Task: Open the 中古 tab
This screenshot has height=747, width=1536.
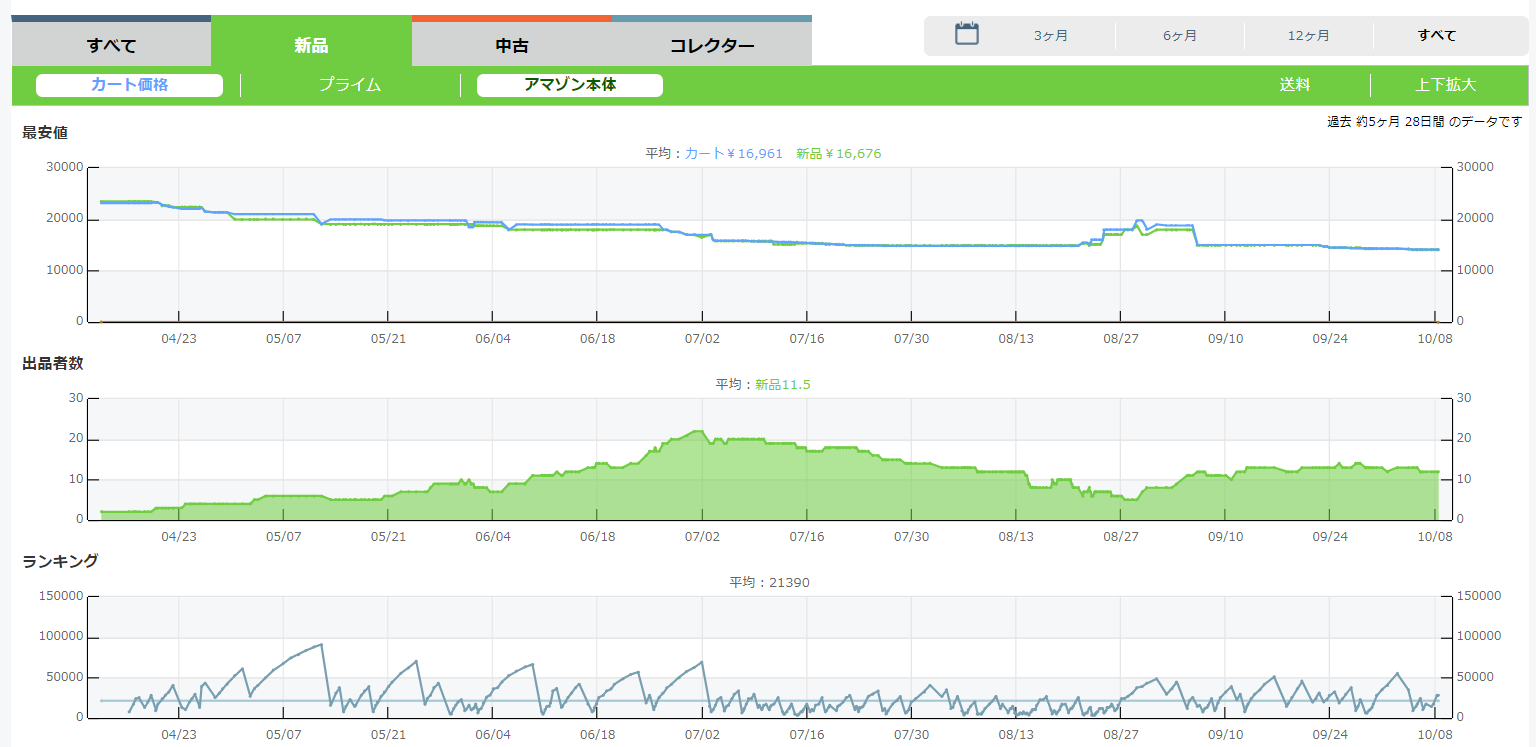Action: click(x=511, y=45)
